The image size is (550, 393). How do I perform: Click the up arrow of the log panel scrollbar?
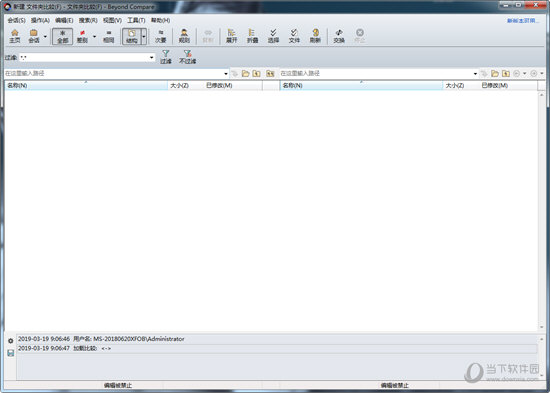point(542,339)
